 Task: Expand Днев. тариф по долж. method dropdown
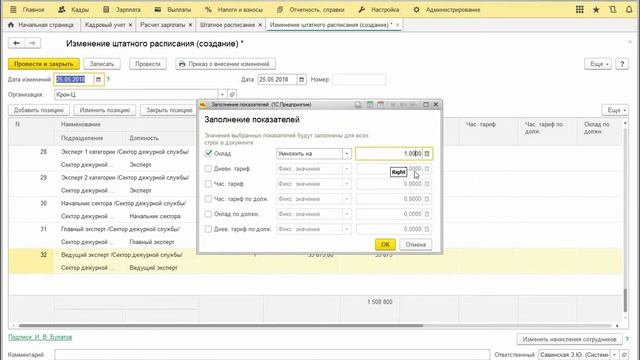point(347,229)
